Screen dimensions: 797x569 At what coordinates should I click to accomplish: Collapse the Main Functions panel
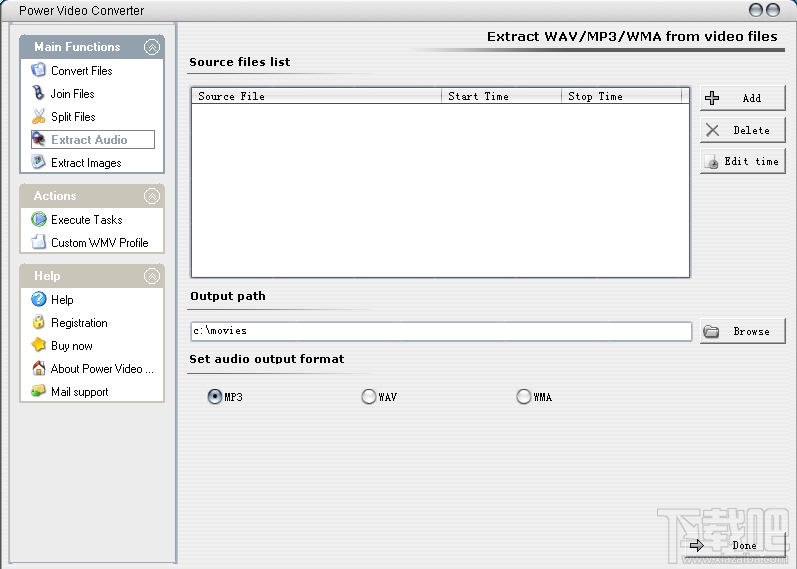(x=151, y=47)
